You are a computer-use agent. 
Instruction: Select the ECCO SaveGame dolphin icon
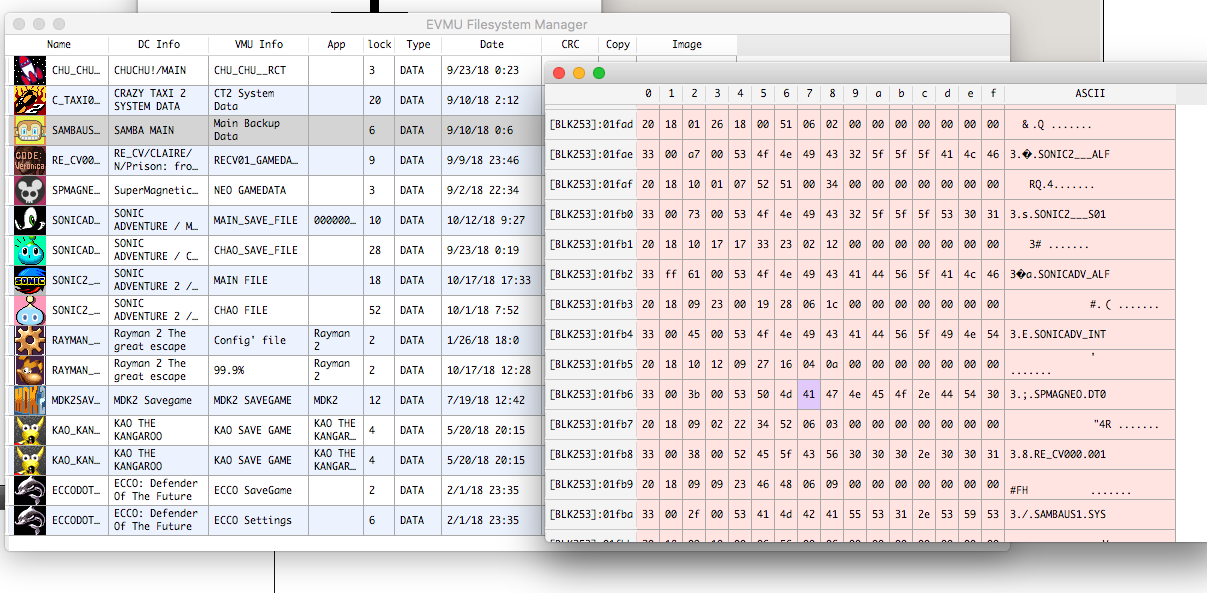pos(30,490)
